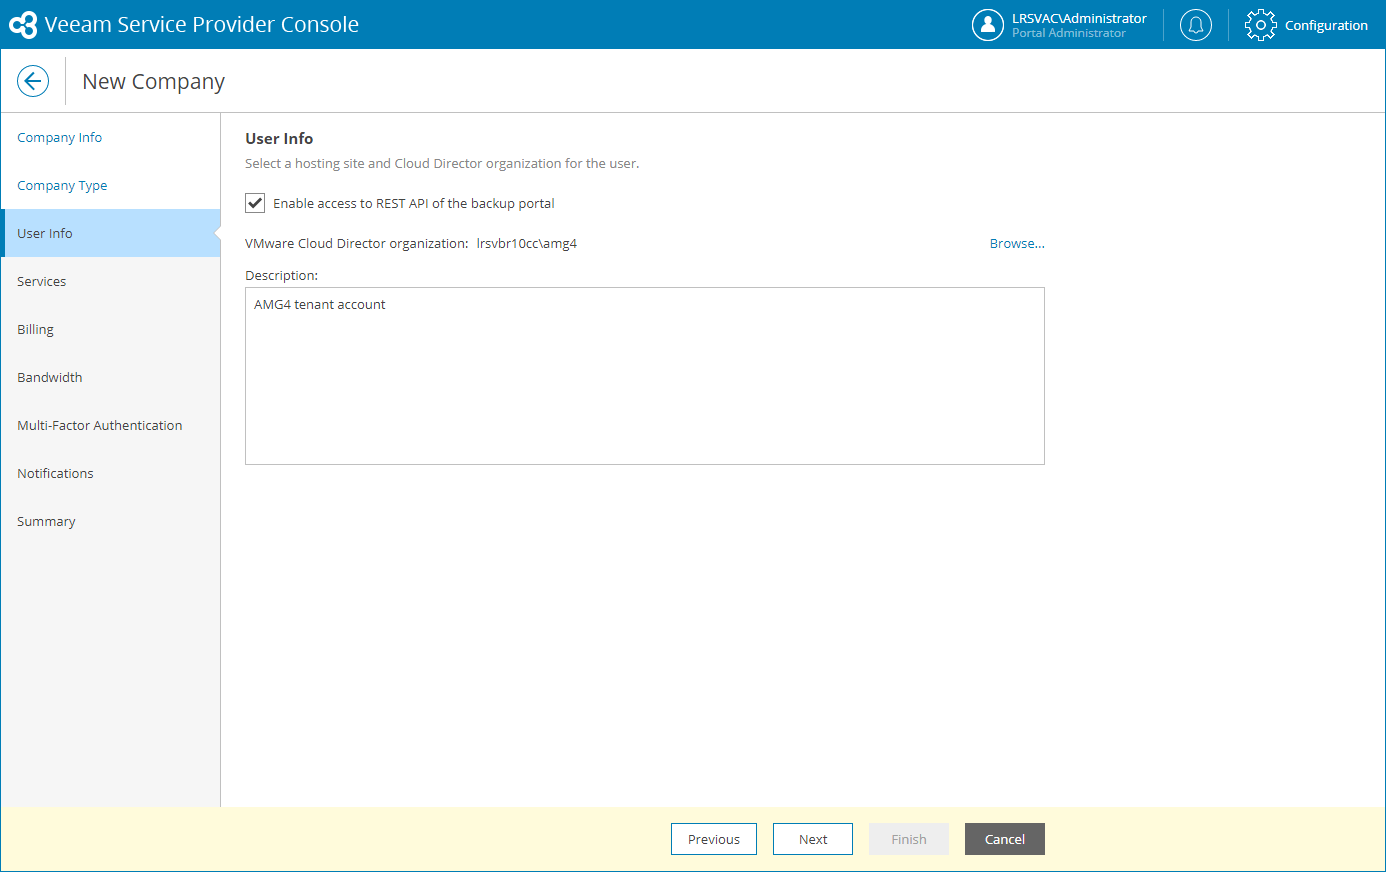Open the Billing wizard step
The width and height of the screenshot is (1386, 872).
(x=36, y=329)
